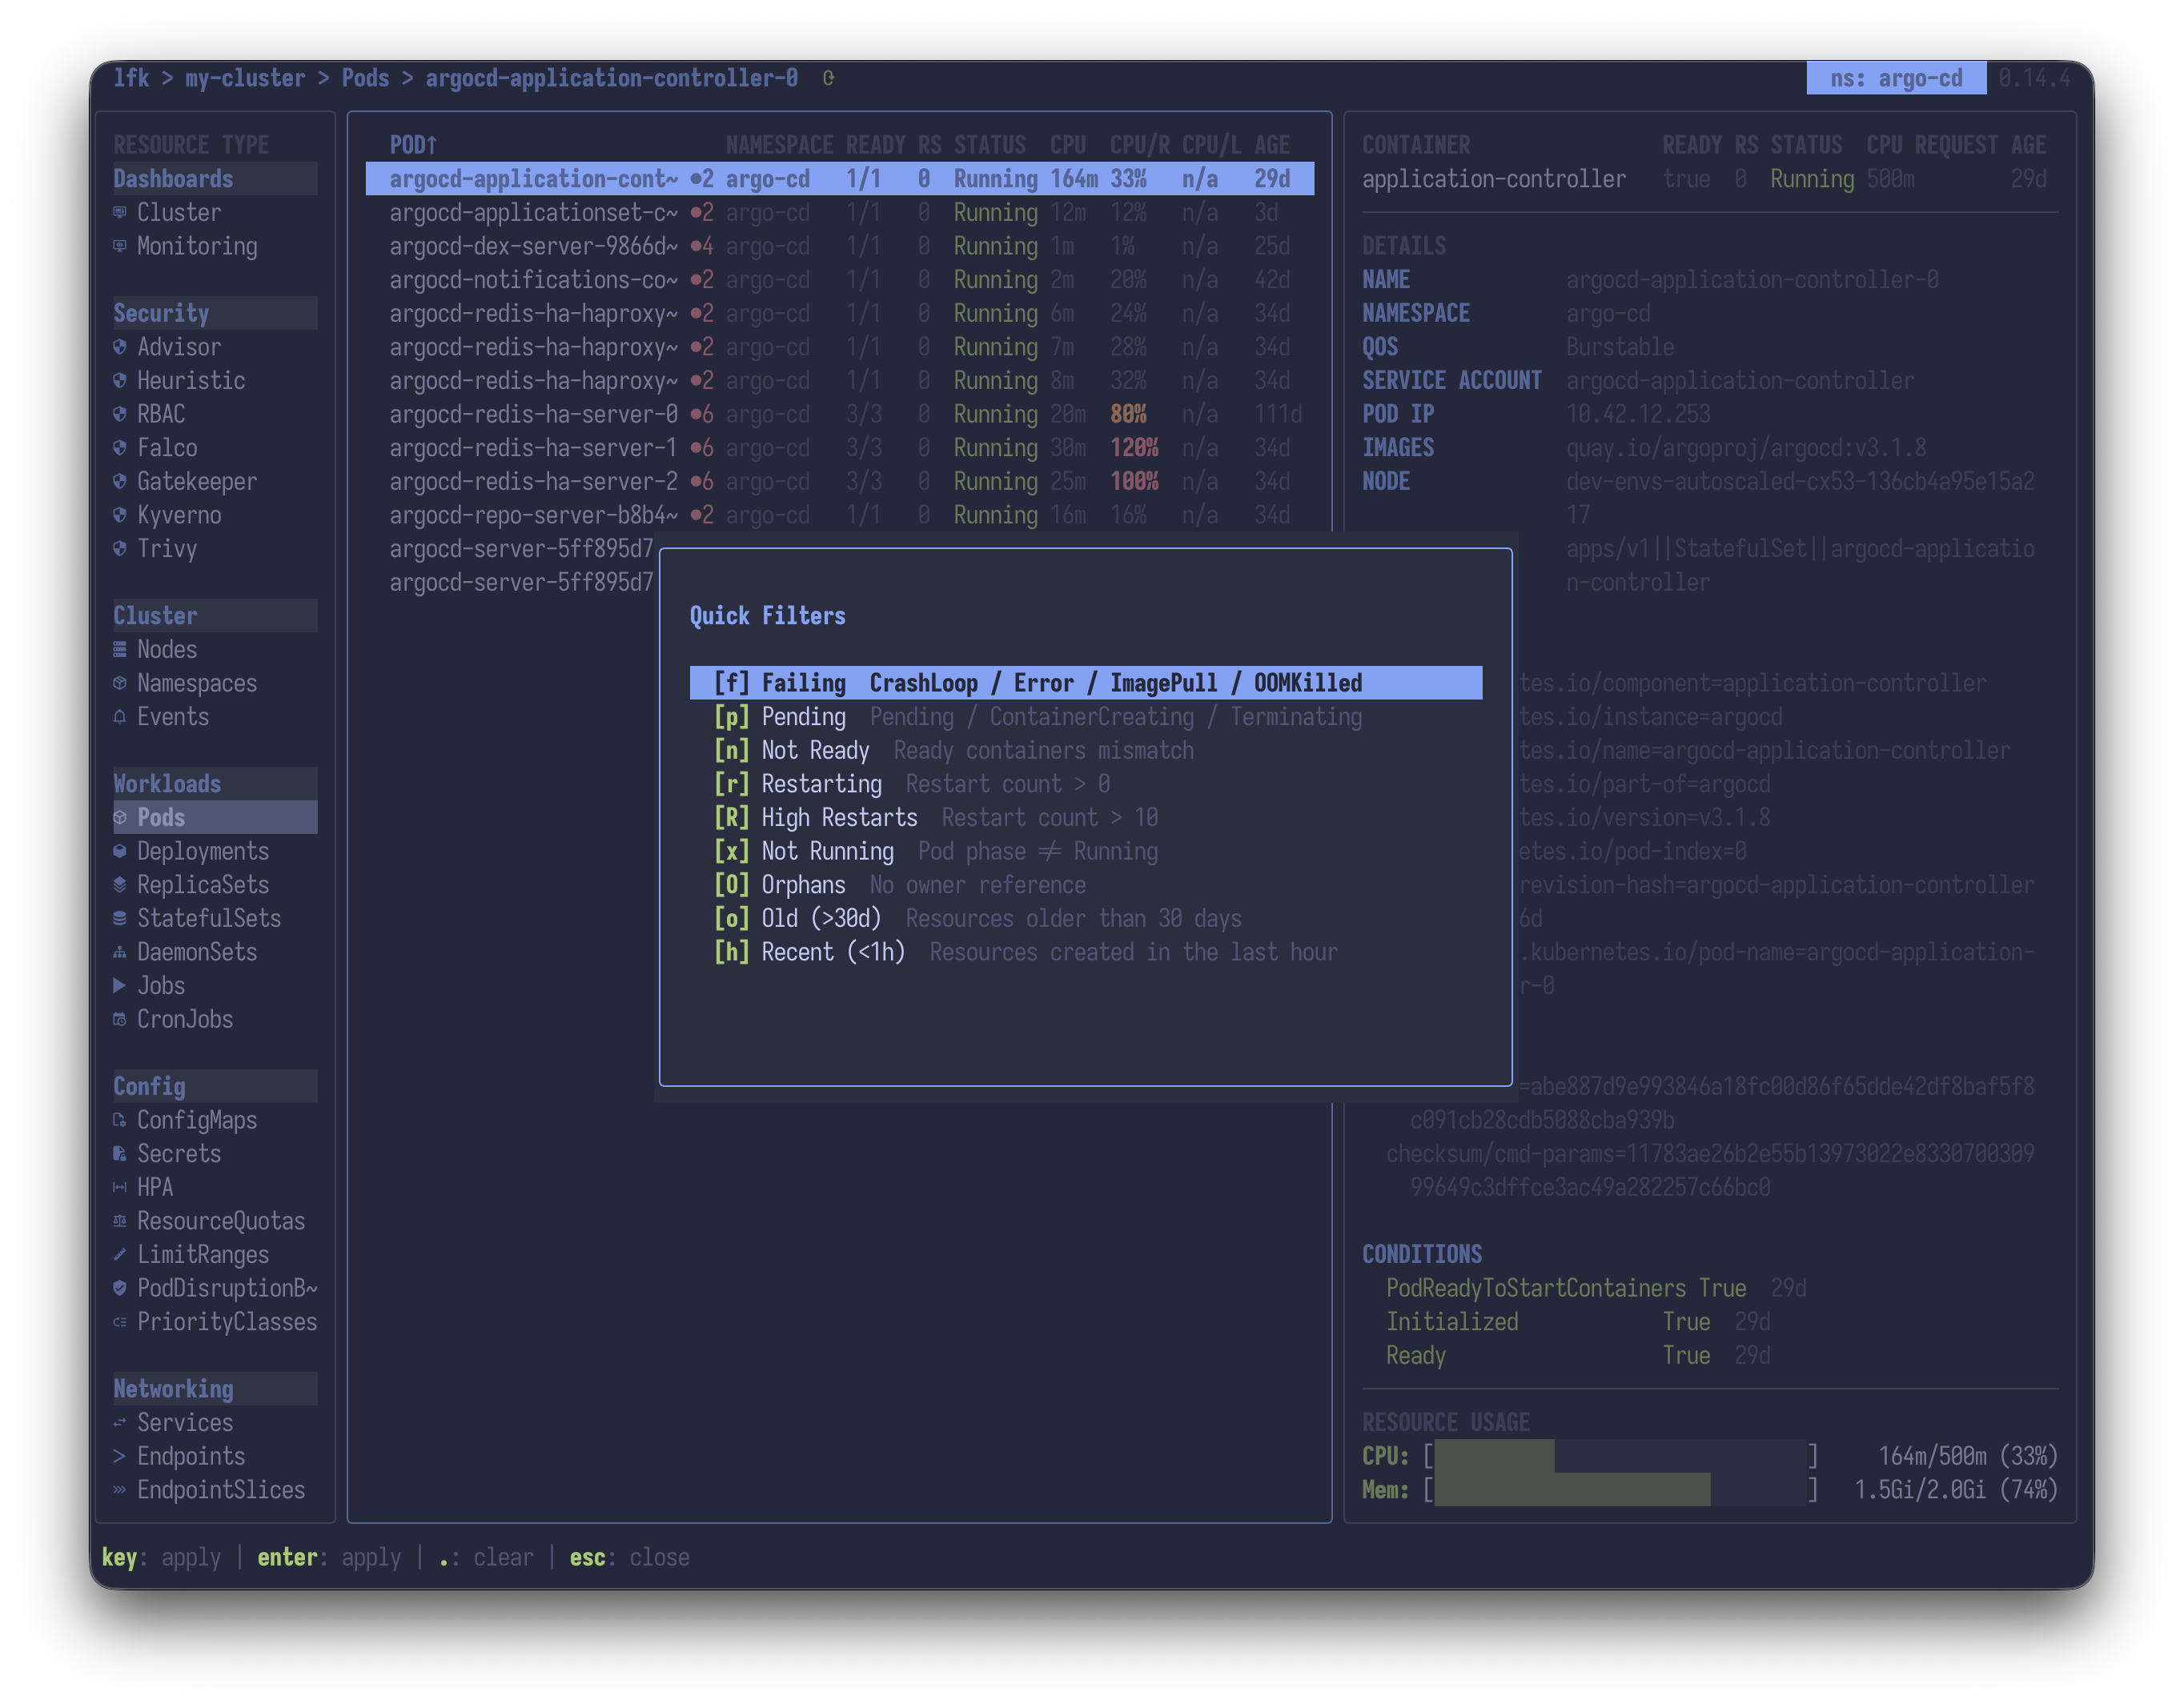Click the CPU usage bar

pyautogui.click(x=1620, y=1456)
